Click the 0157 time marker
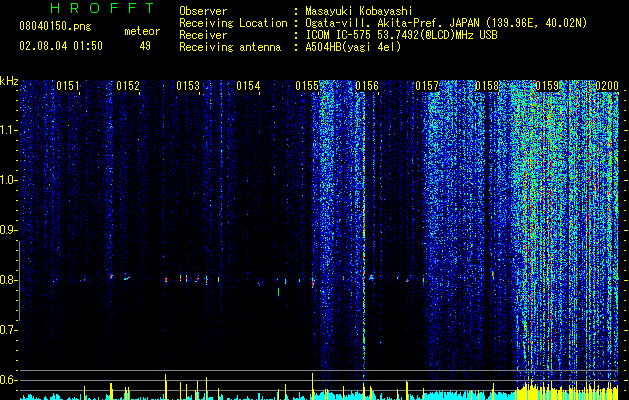 click(427, 86)
